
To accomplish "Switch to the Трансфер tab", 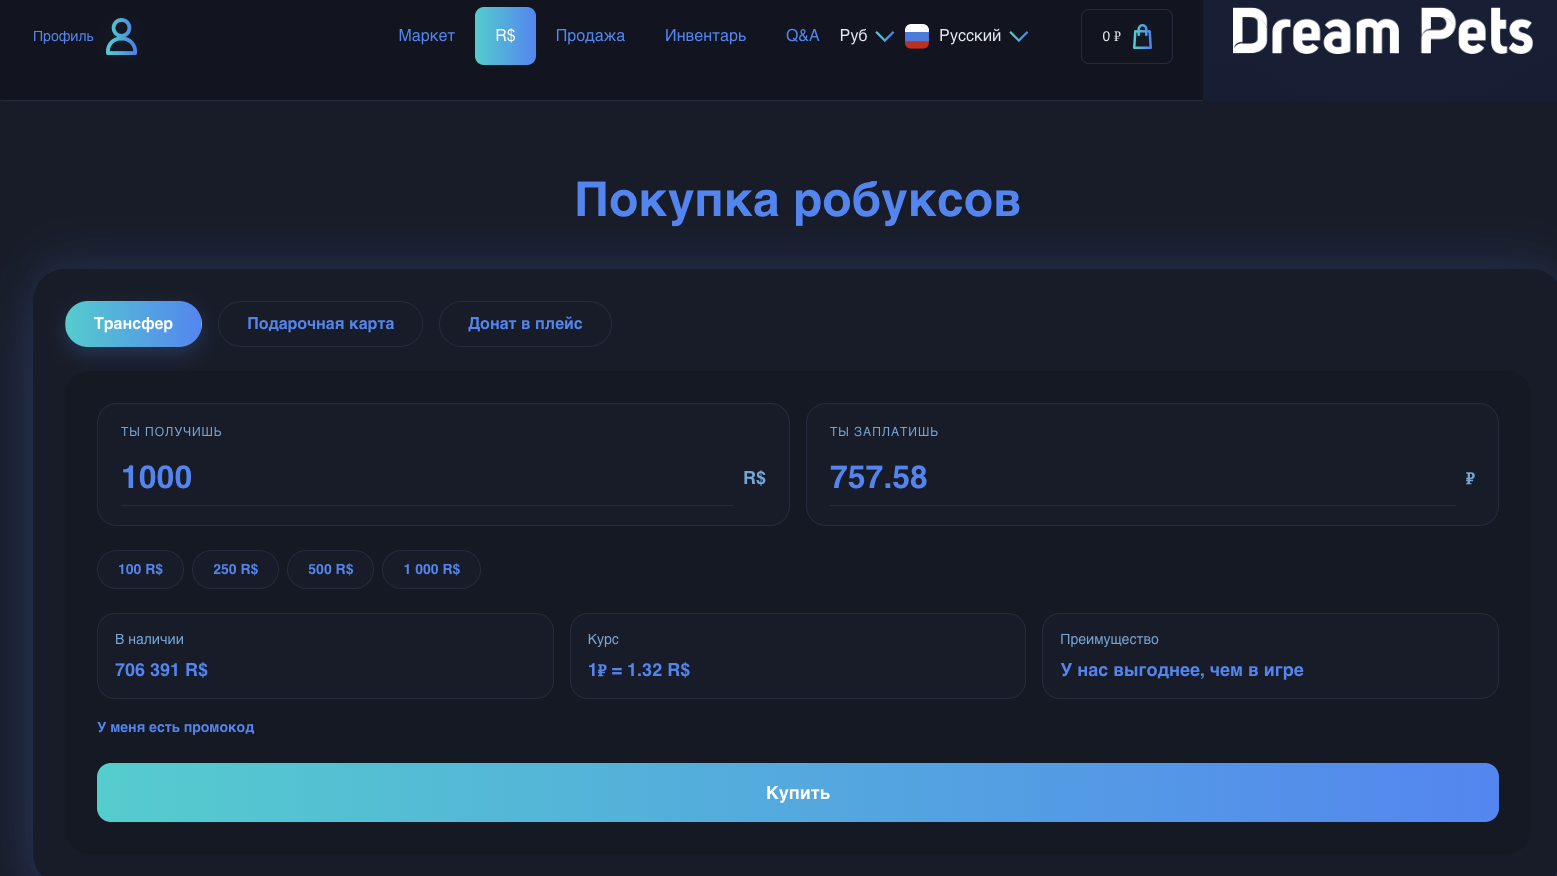I will coord(133,324).
